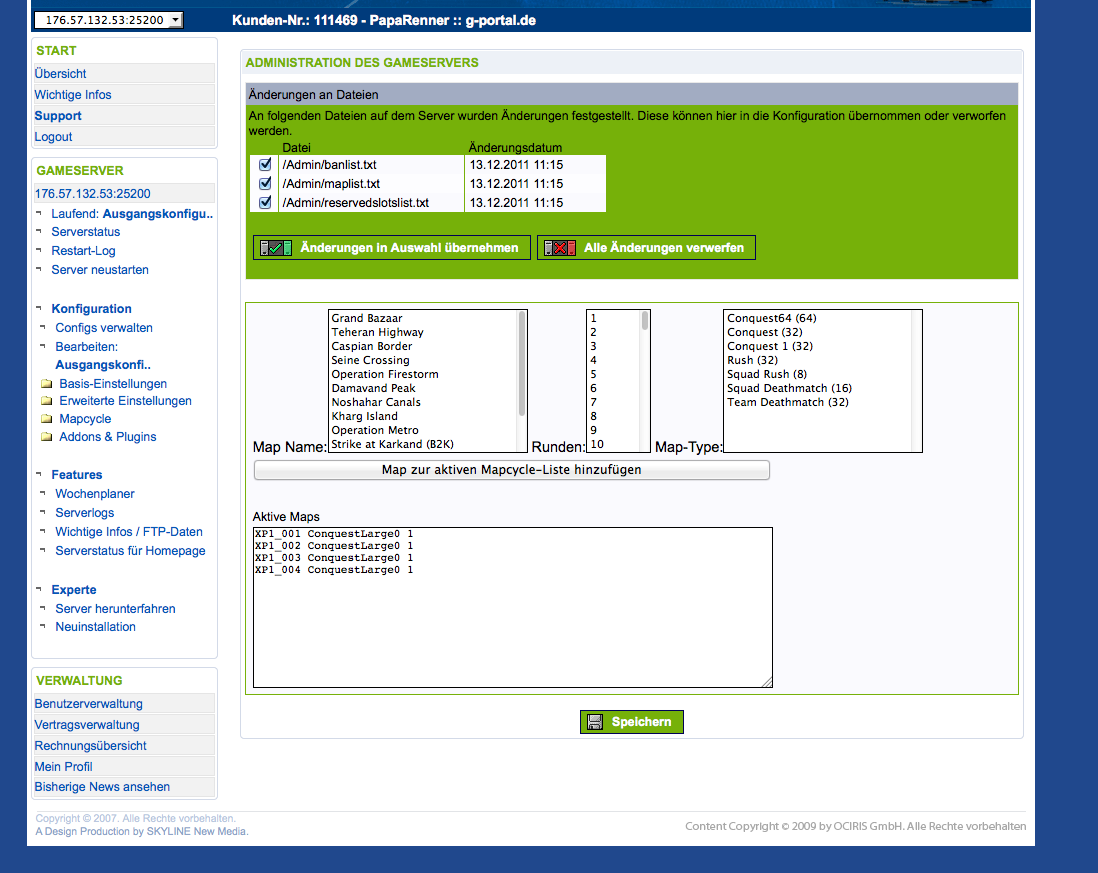Image resolution: width=1098 pixels, height=873 pixels.
Task: Click folder icon beside Basis-Einstellungen
Action: click(46, 384)
